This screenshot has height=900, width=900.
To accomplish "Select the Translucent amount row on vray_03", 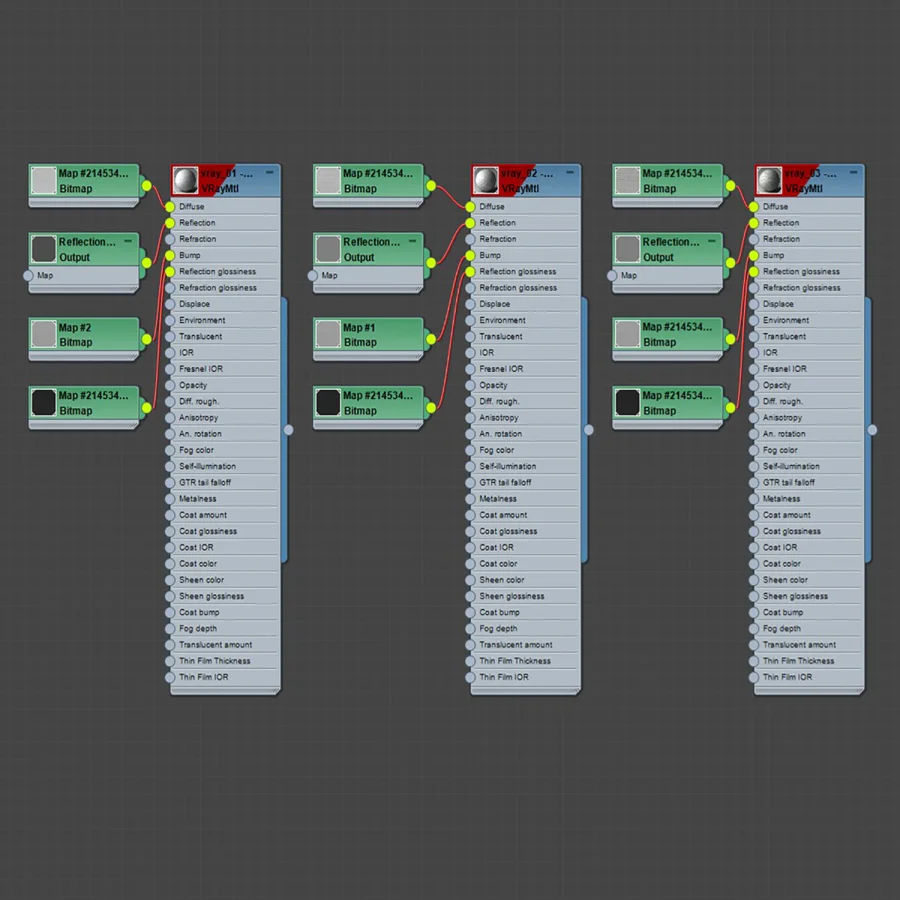I will tap(809, 645).
